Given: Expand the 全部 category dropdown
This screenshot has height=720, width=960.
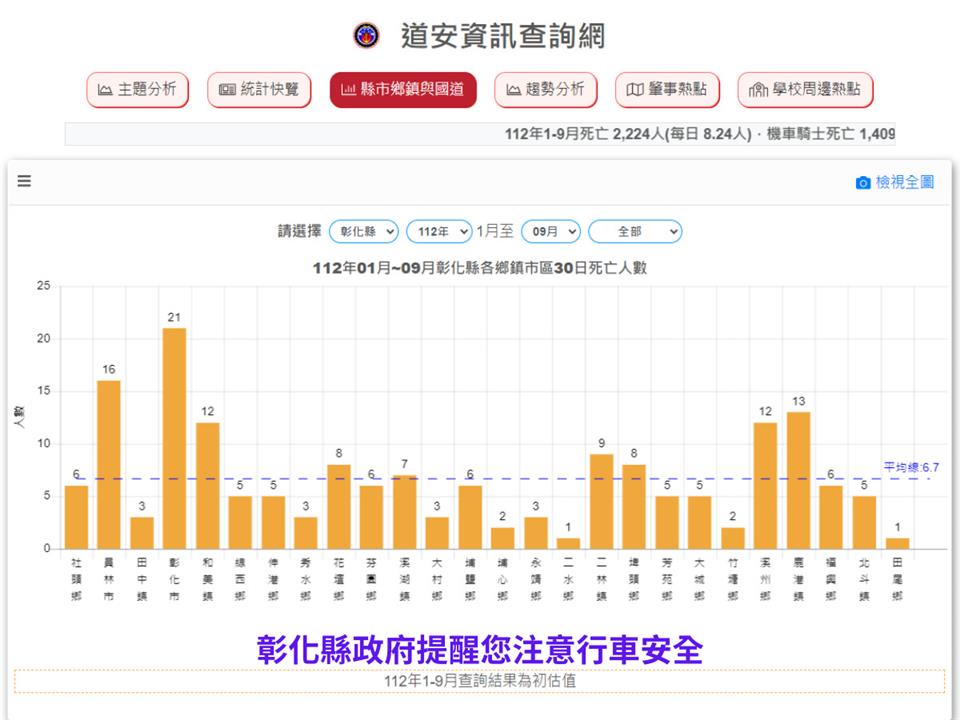Looking at the screenshot, I should point(635,231).
